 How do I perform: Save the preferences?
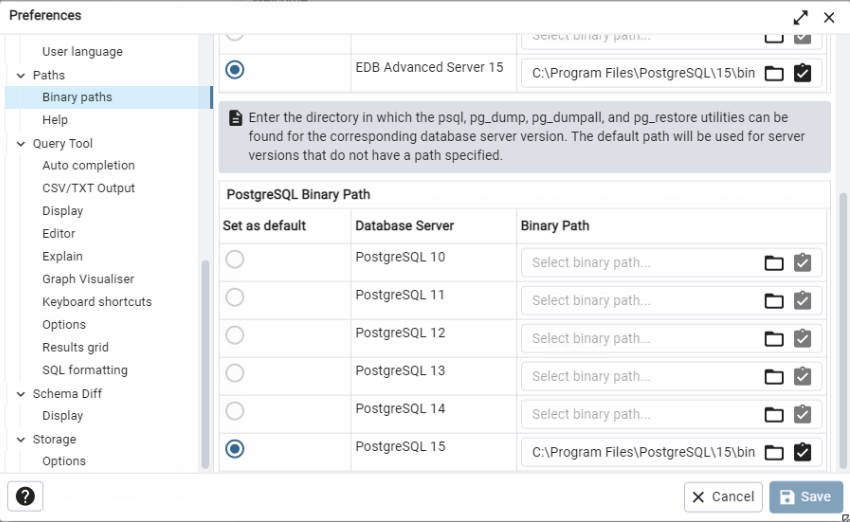805,497
